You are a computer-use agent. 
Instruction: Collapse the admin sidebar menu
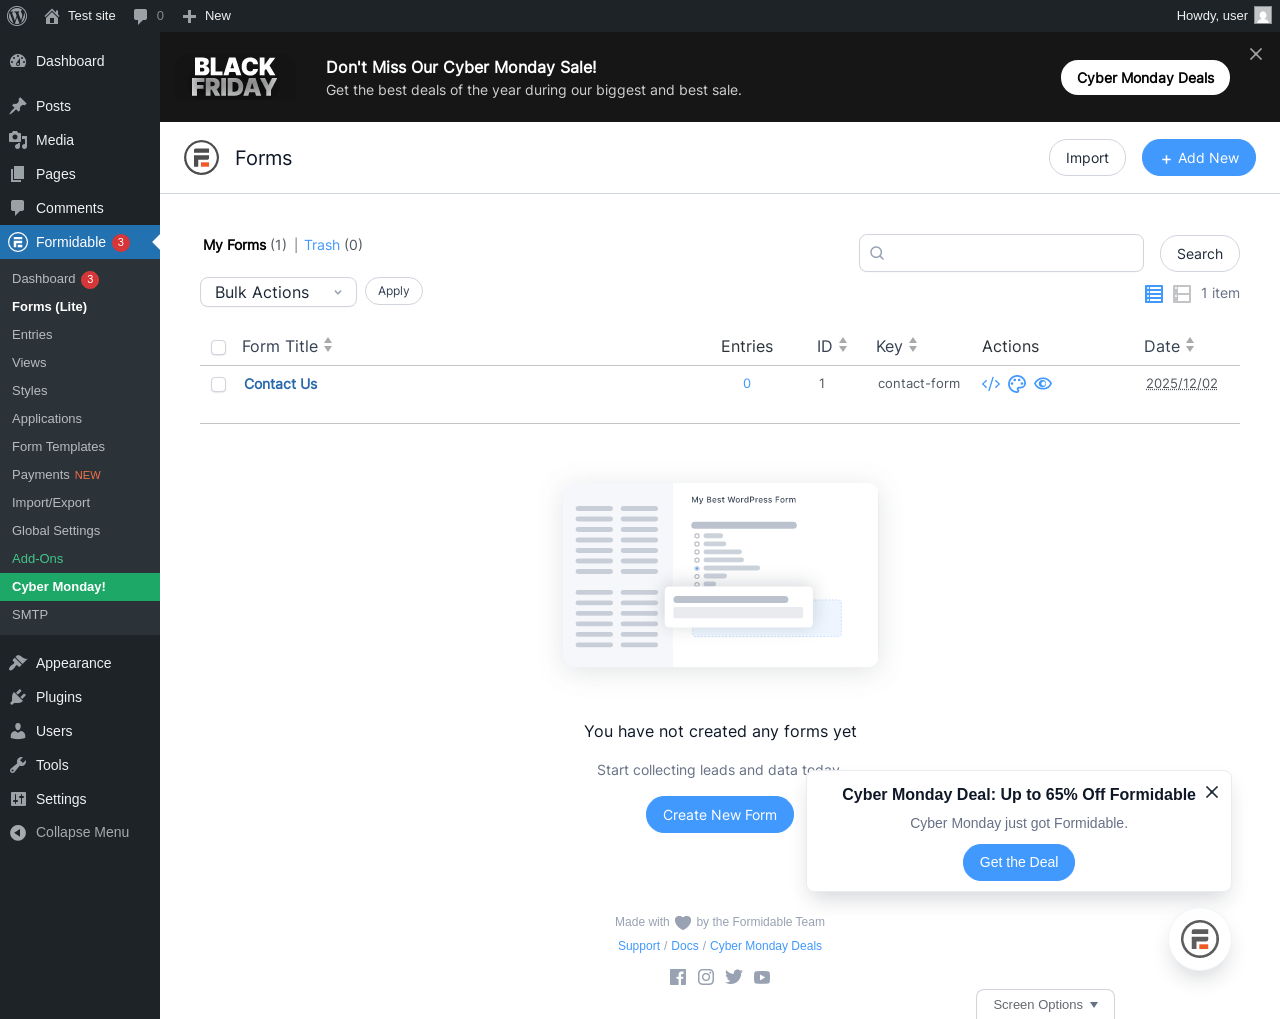click(80, 832)
